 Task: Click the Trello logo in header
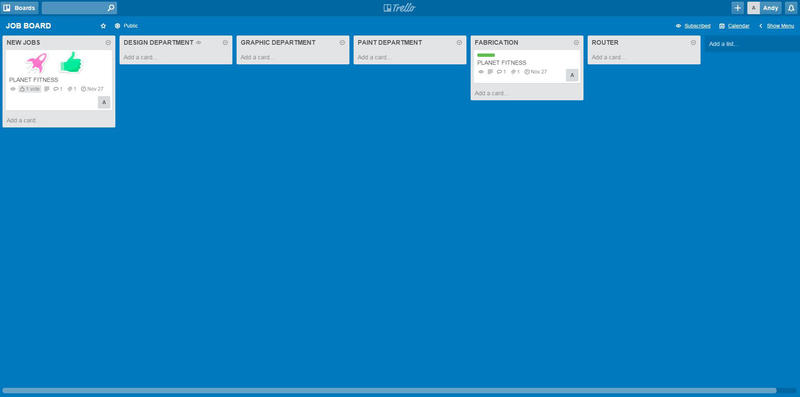399,8
